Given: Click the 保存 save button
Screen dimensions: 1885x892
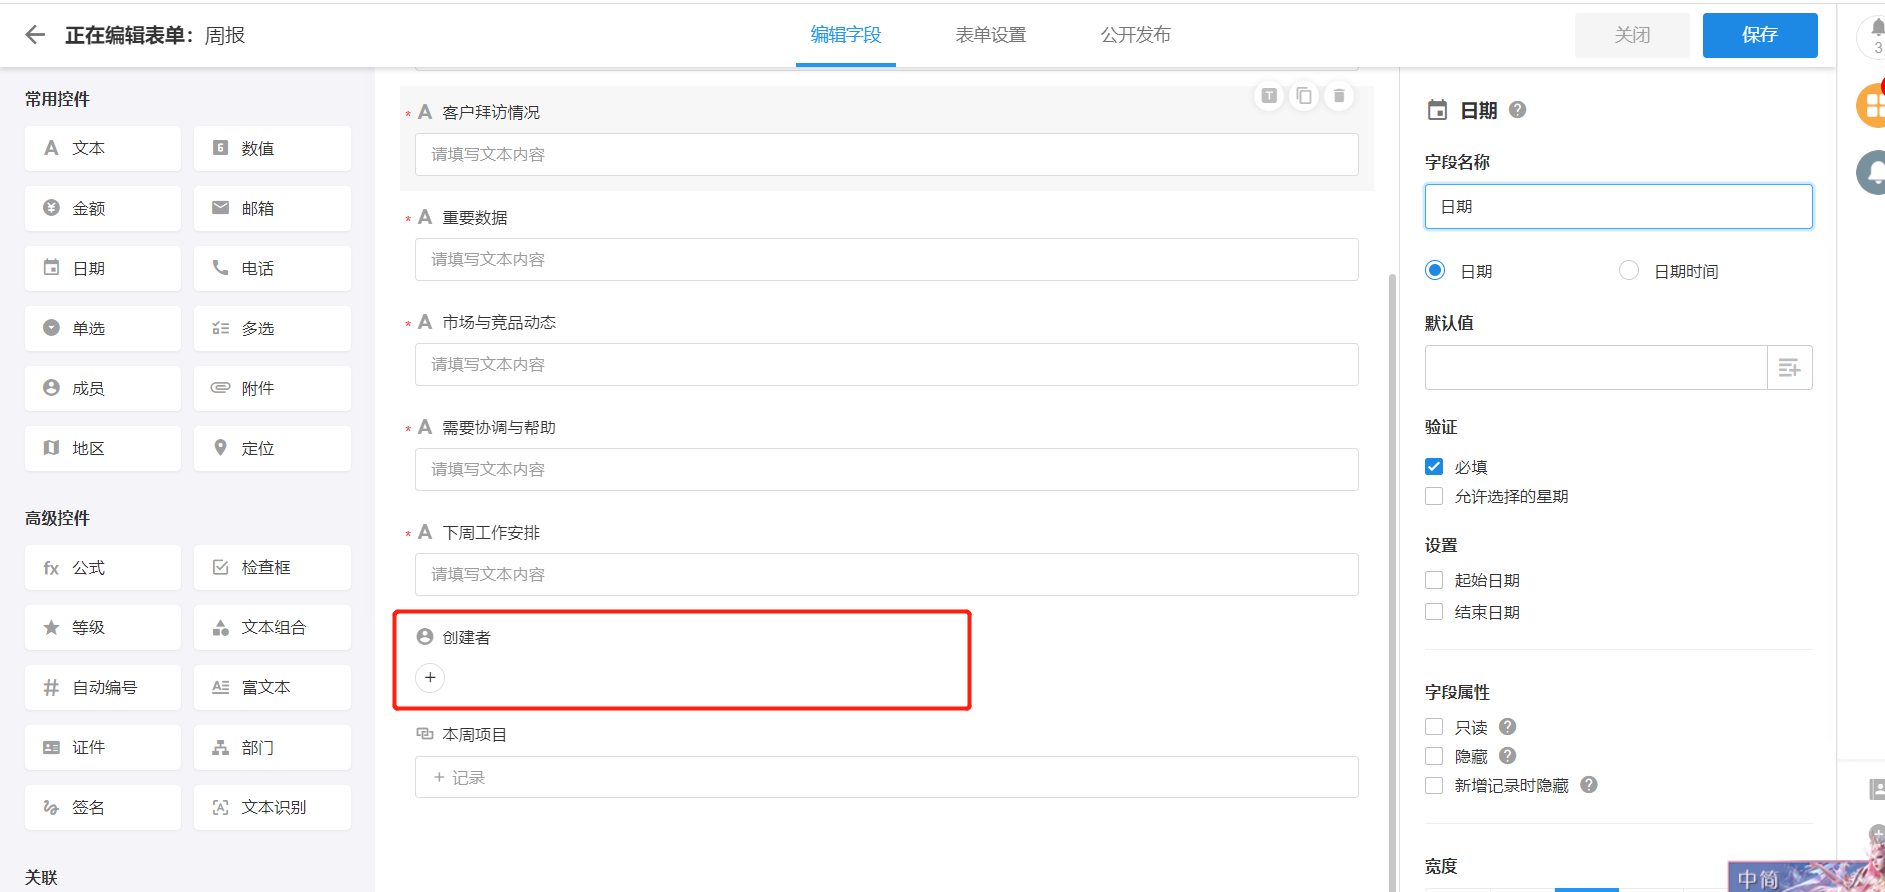Looking at the screenshot, I should pos(1760,35).
